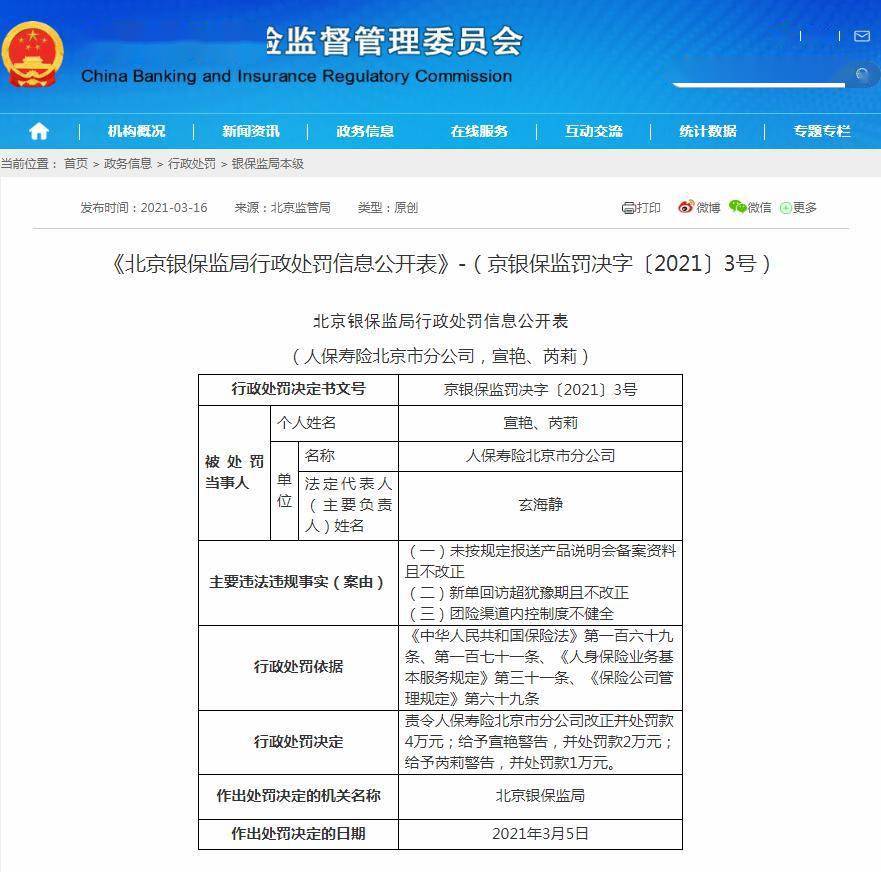The image size is (881, 872).
Task: Open the 新闻资讯 menu
Action: pyautogui.click(x=251, y=131)
